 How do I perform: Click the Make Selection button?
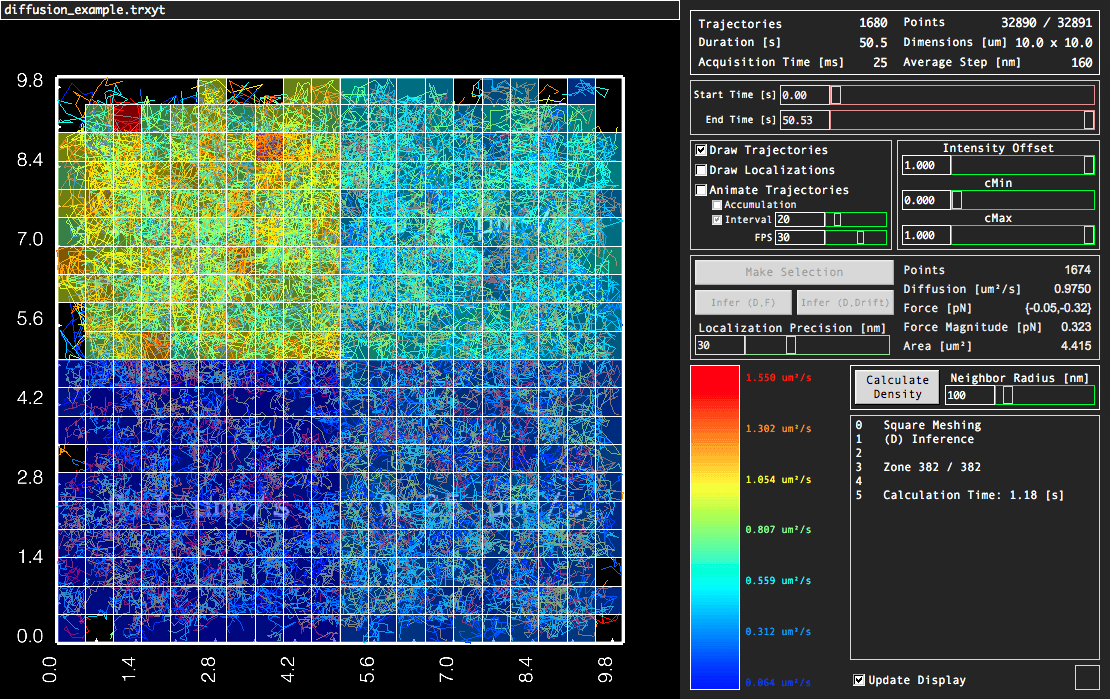tap(794, 272)
